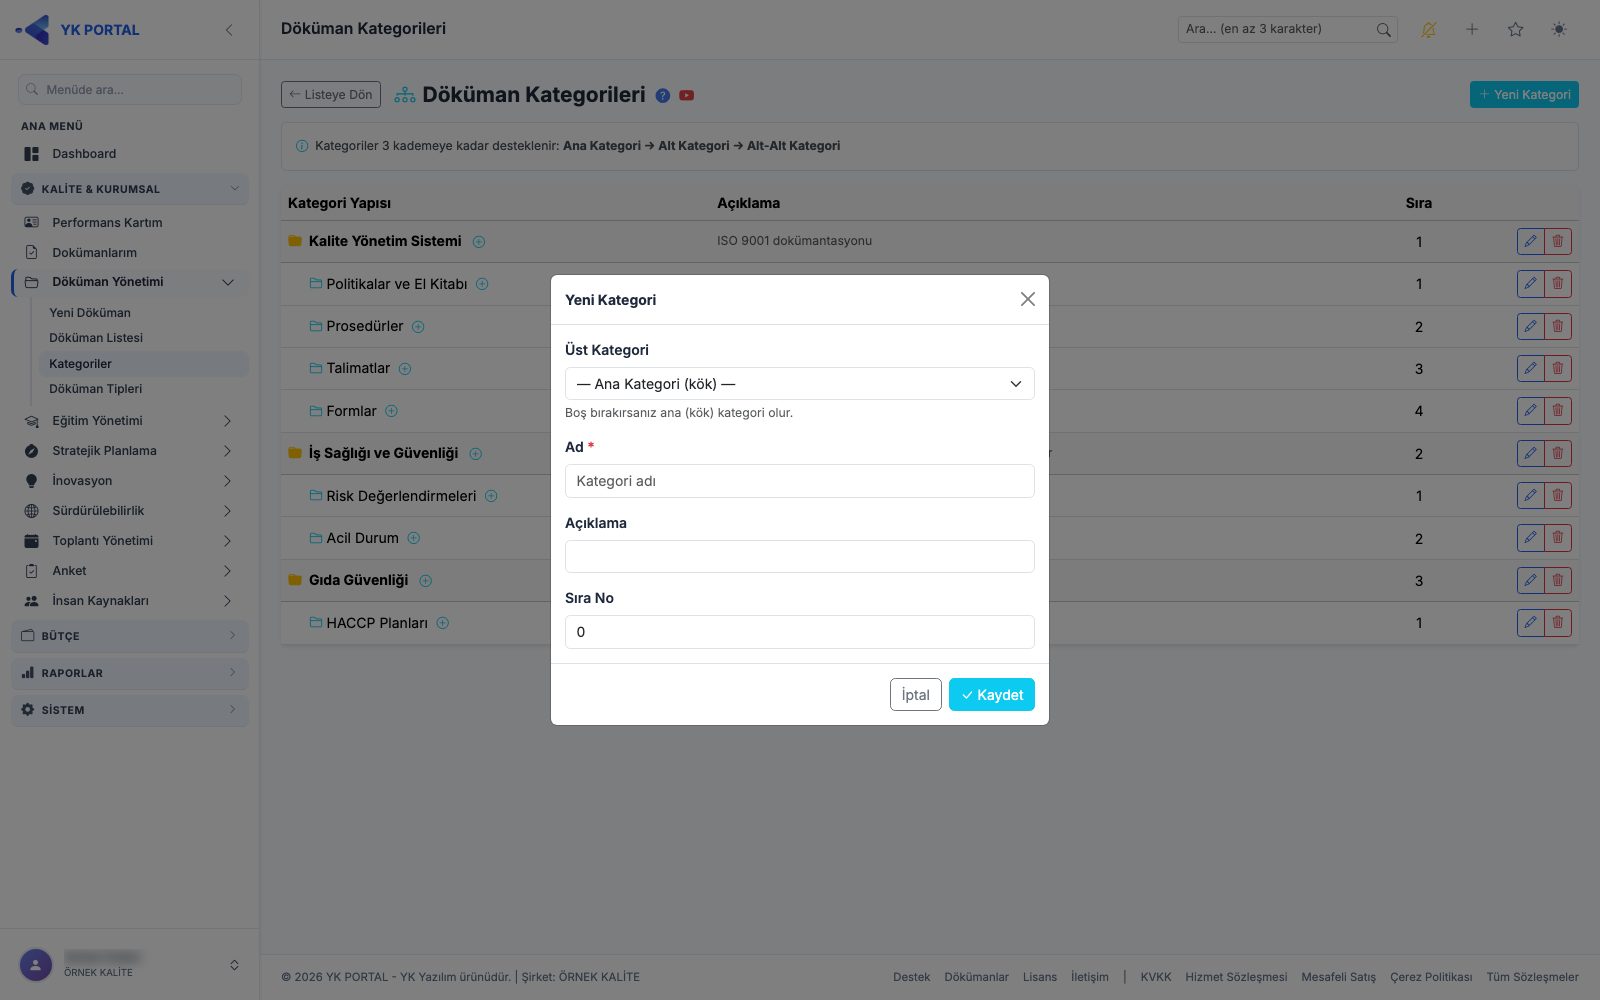Open the YouTube video icon
The image size is (1600, 1000).
tap(686, 96)
